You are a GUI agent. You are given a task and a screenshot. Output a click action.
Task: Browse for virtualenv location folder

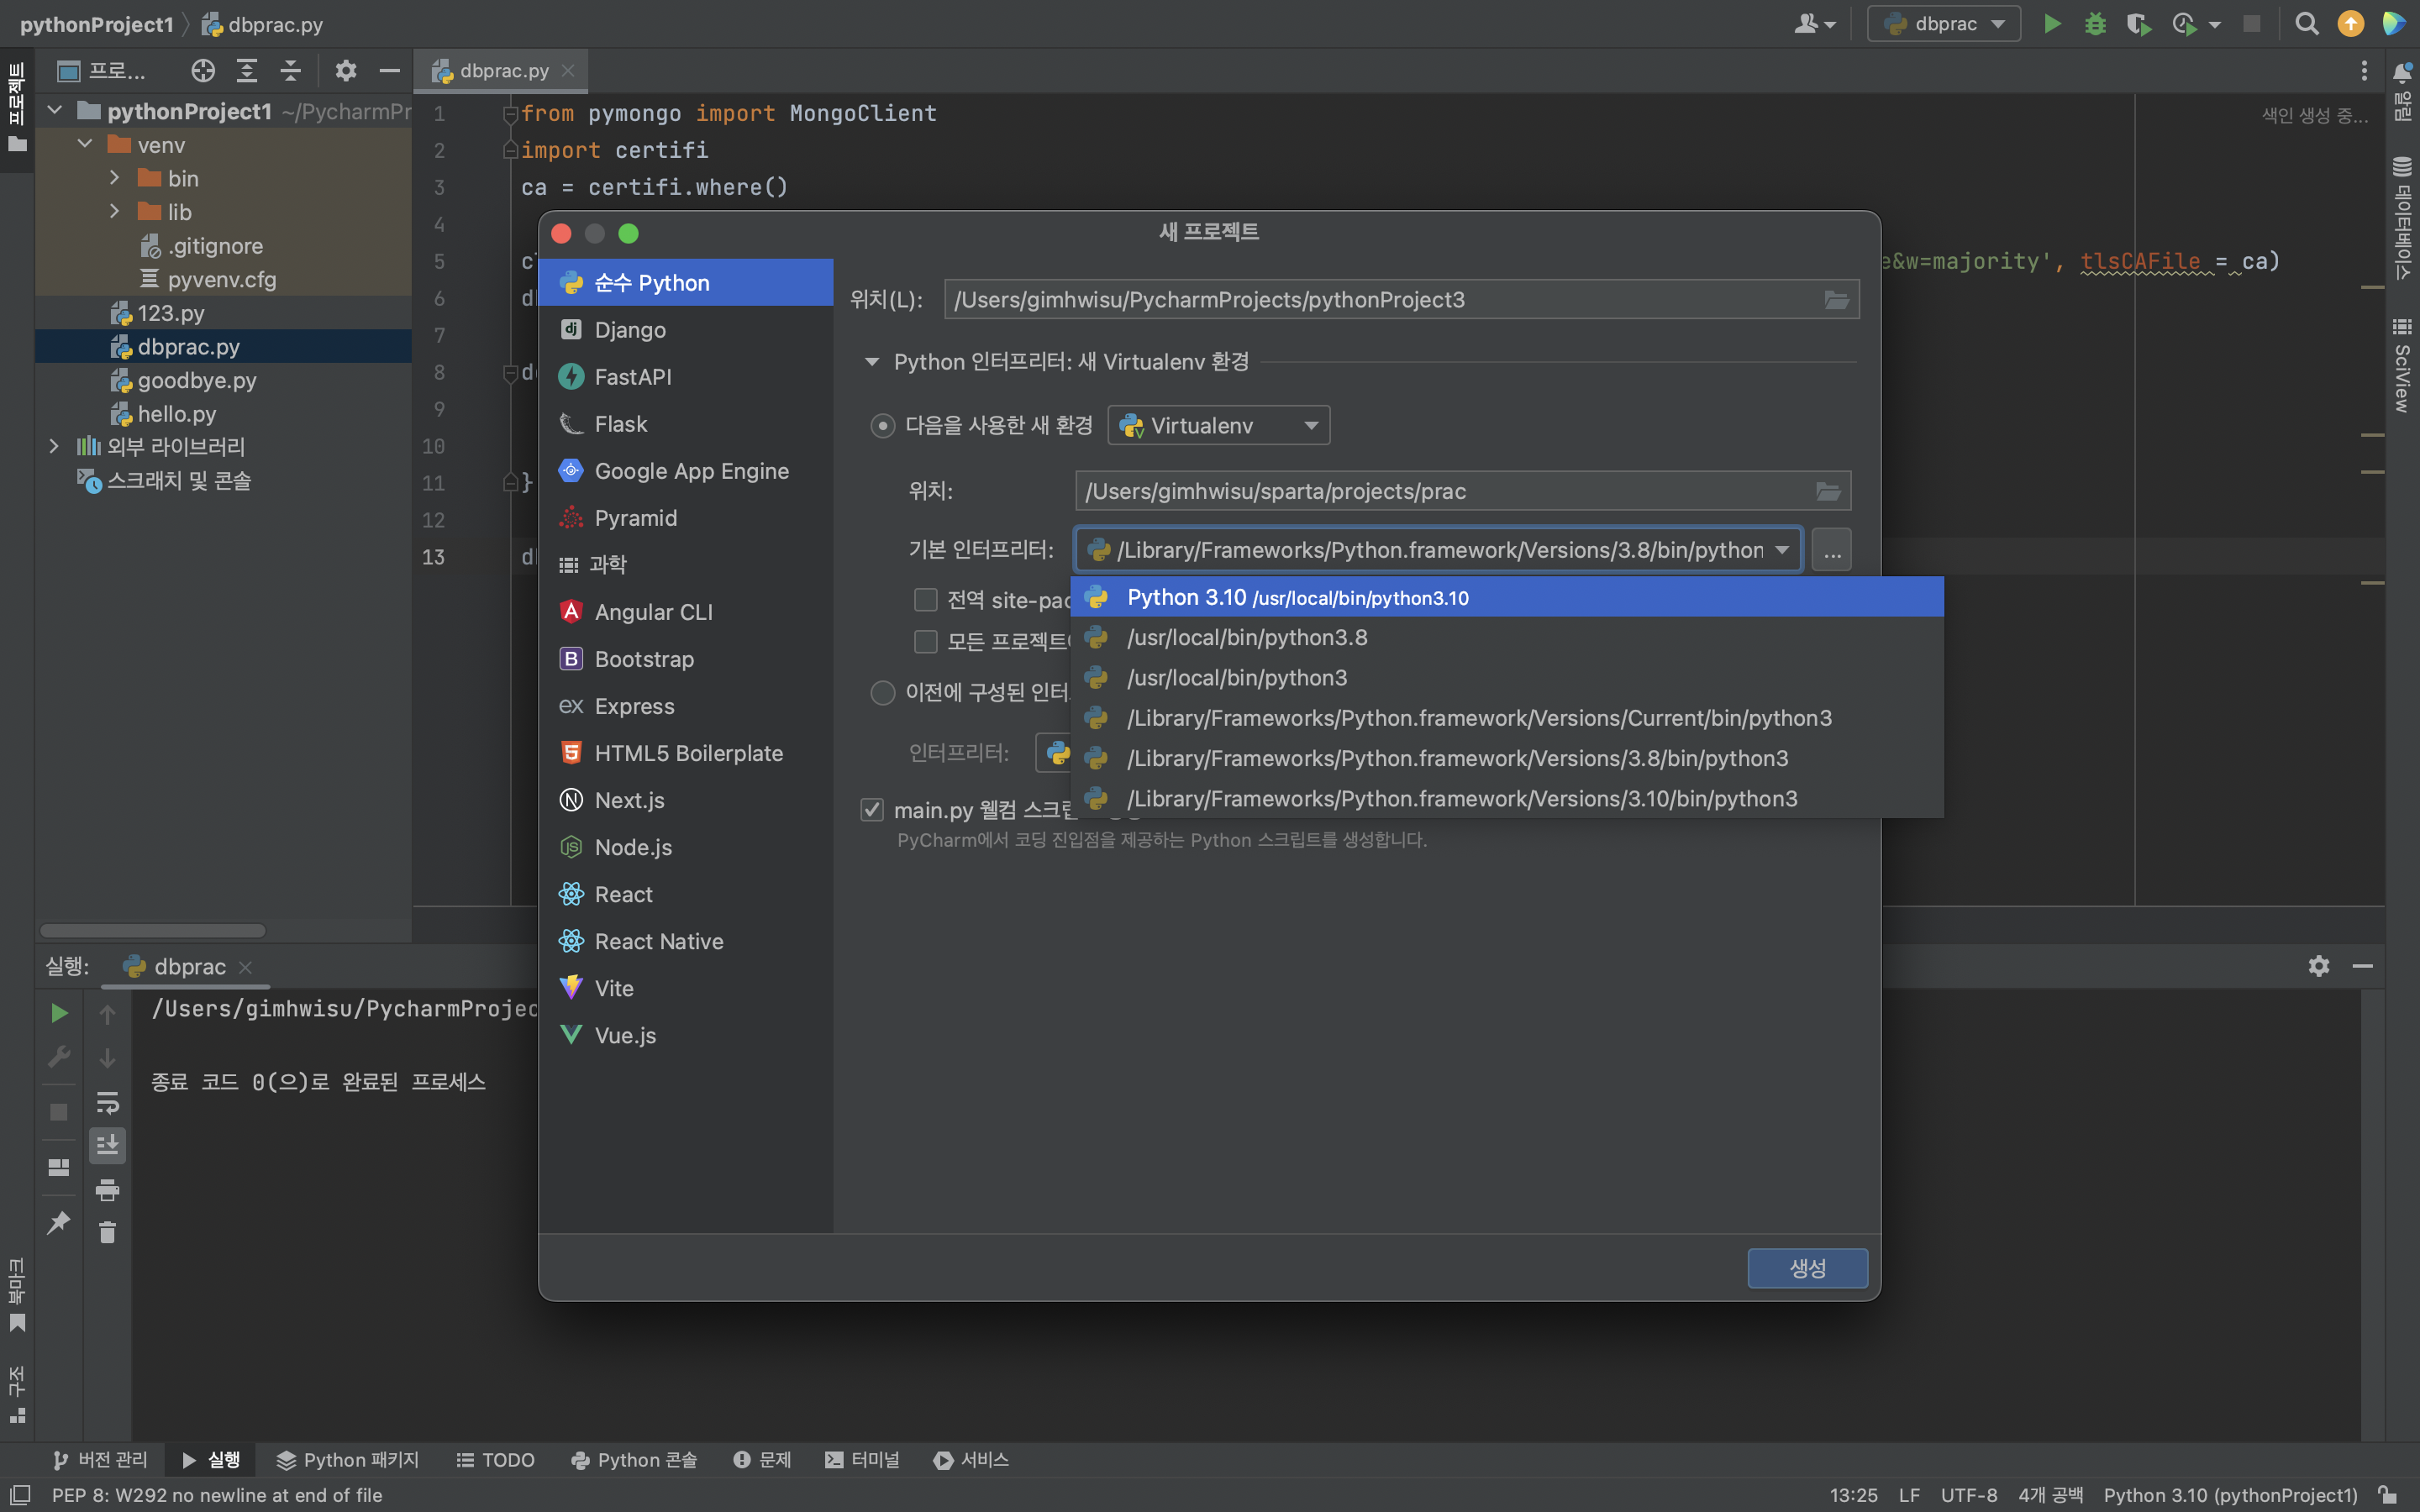1828,491
